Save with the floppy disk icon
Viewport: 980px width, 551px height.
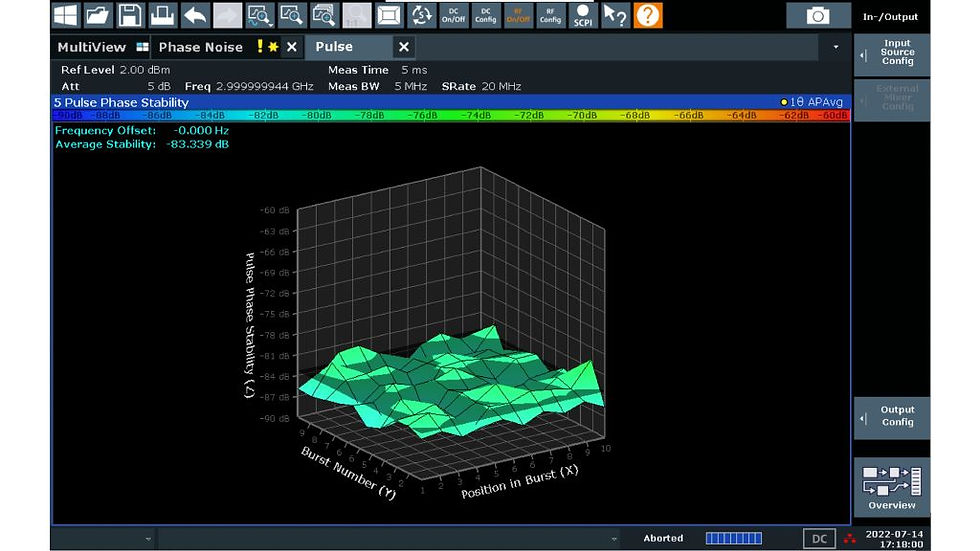pyautogui.click(x=130, y=14)
